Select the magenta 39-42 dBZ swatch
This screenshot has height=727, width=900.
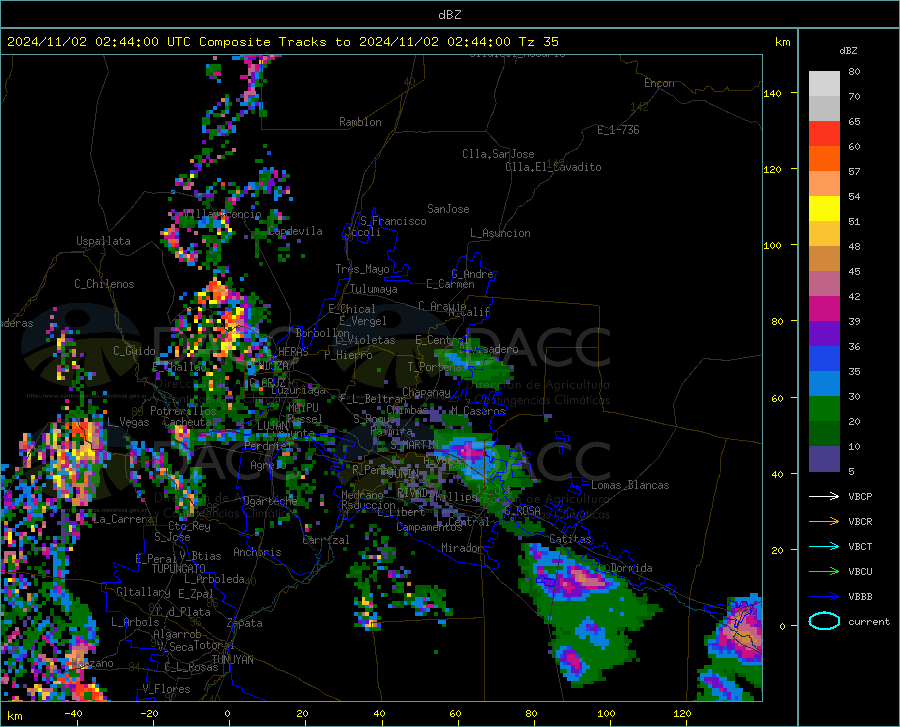click(824, 309)
